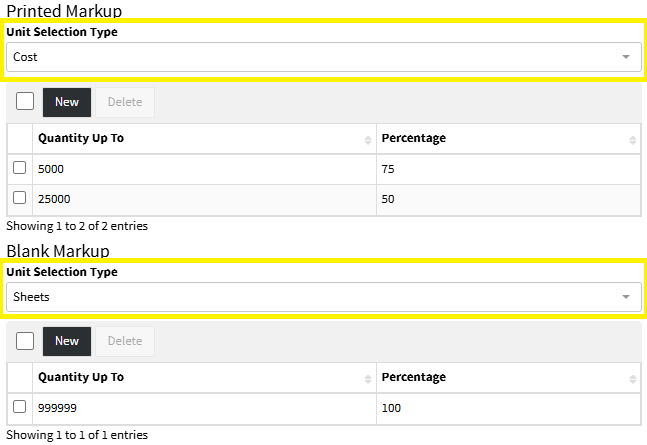Screen dimensions: 647x445
Task: Select the 5000 quantity row checkbox
Action: click(20, 169)
